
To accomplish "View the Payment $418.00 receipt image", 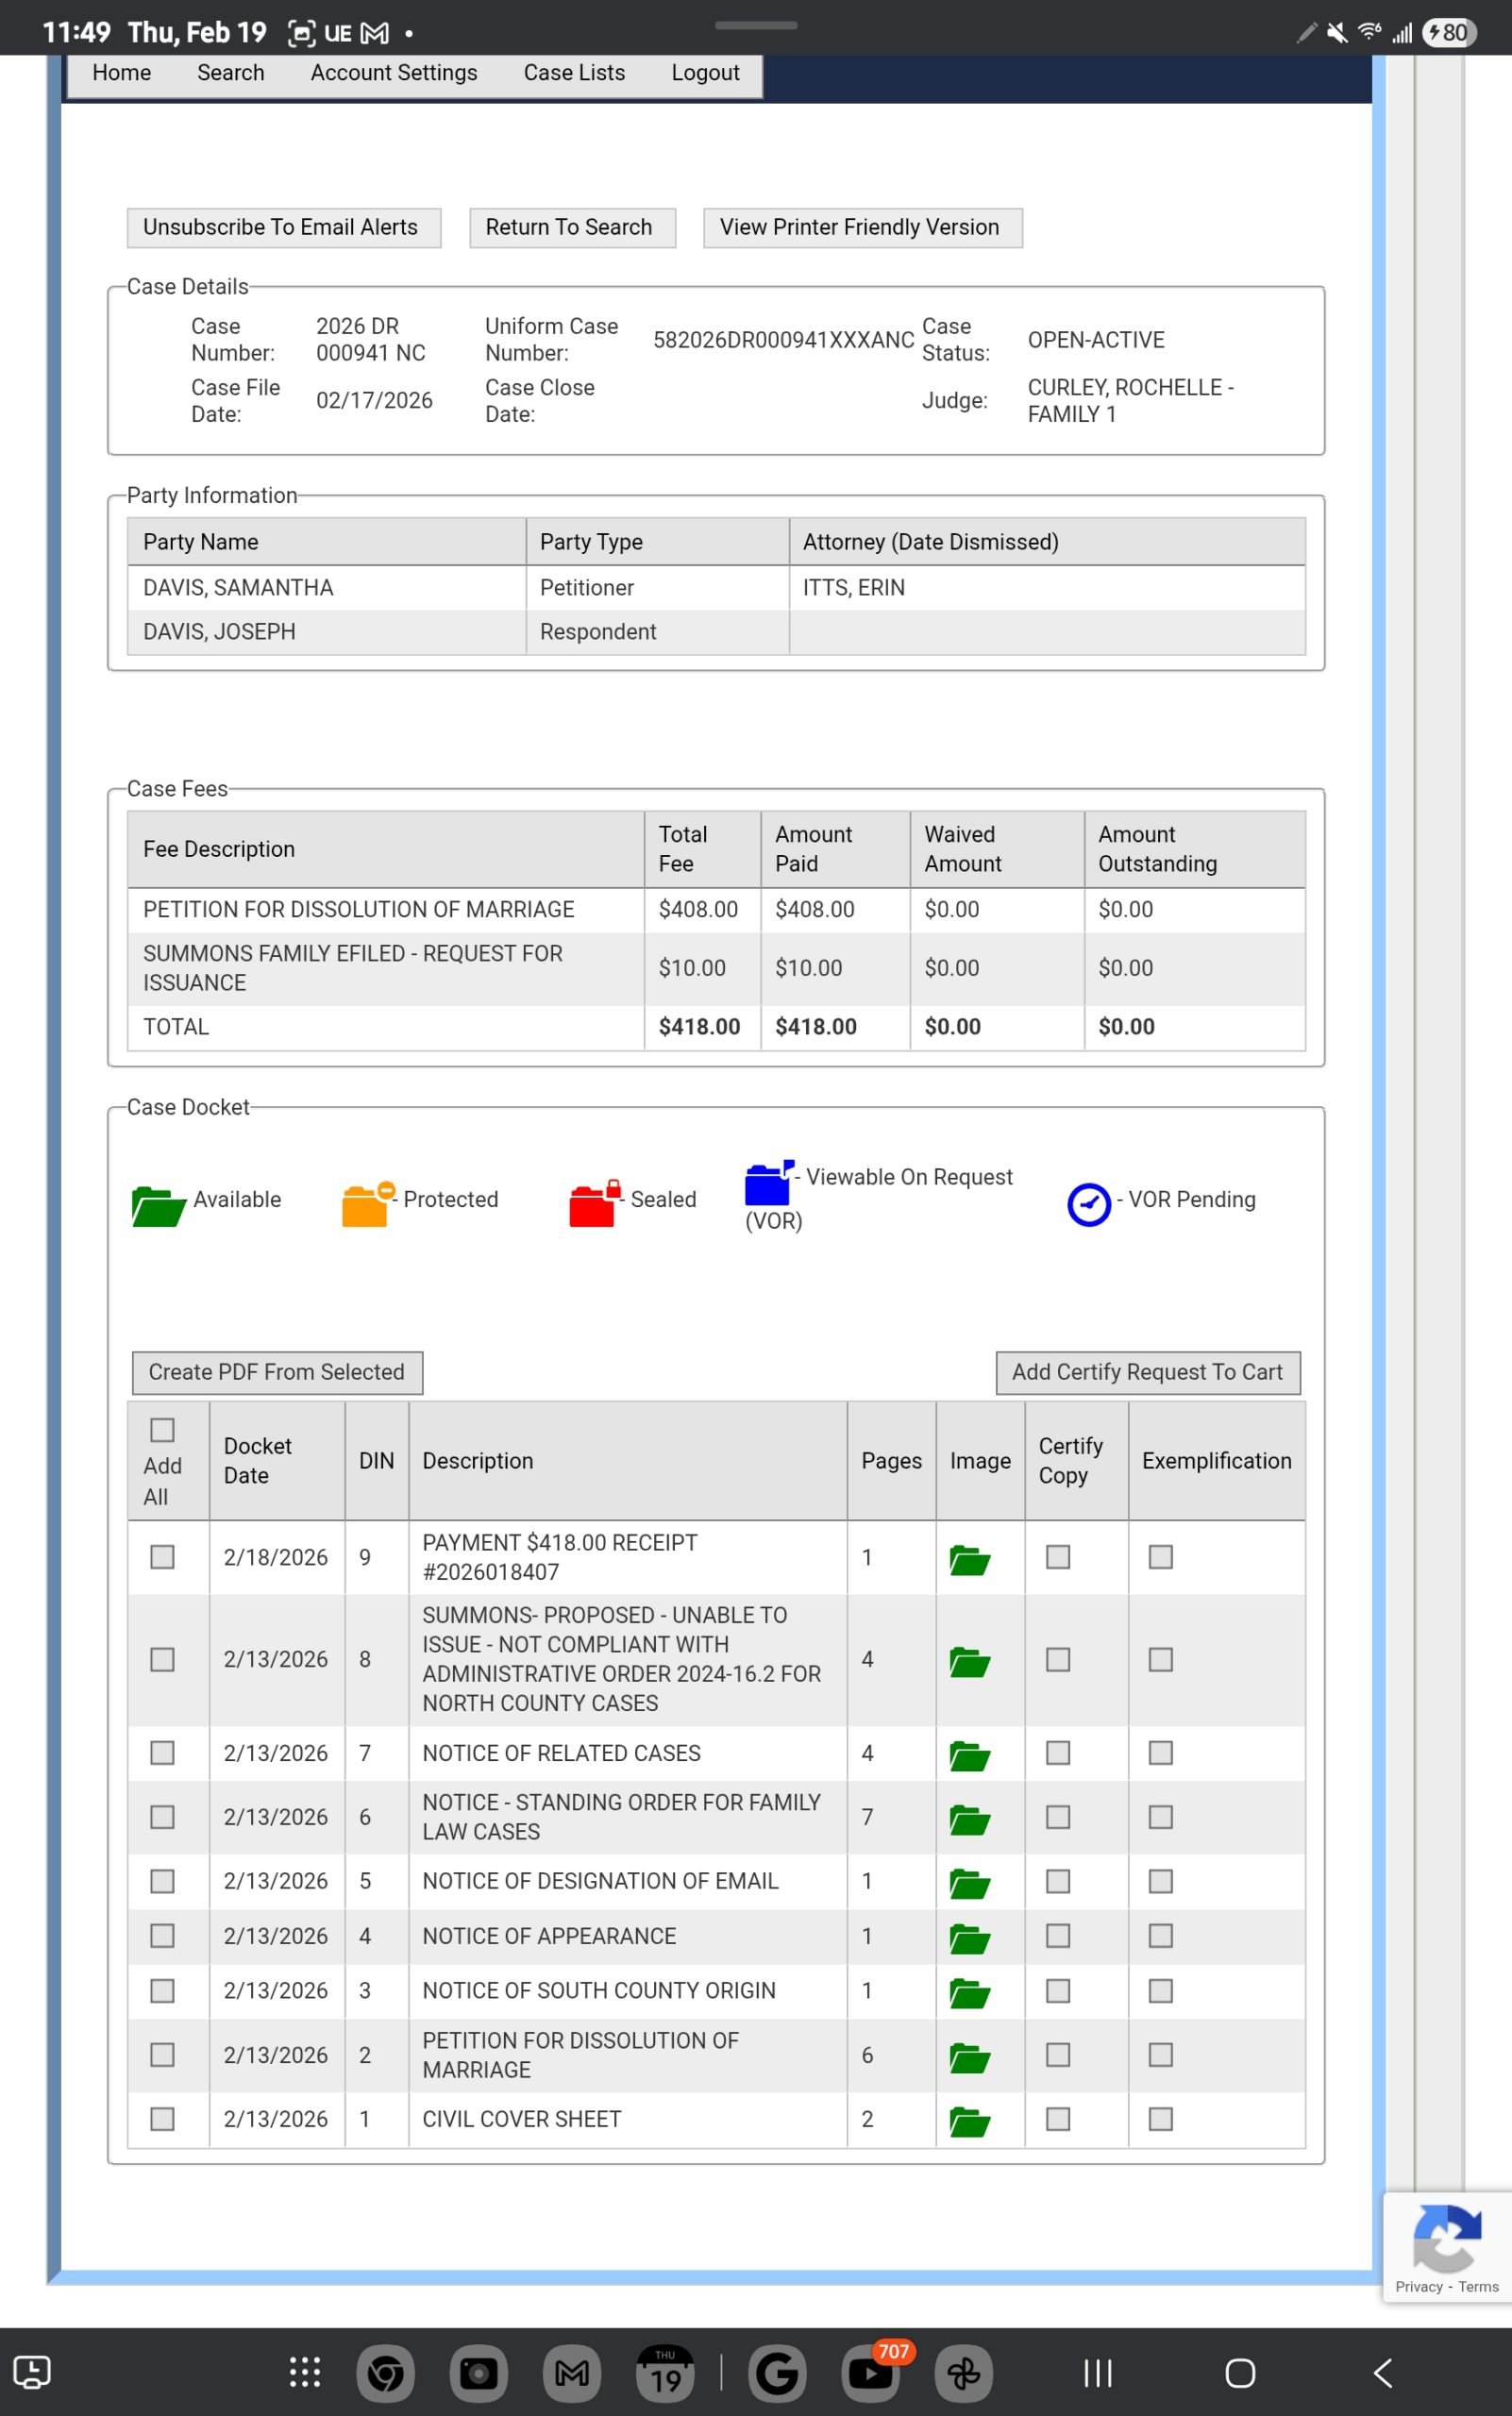I will click(x=968, y=1560).
